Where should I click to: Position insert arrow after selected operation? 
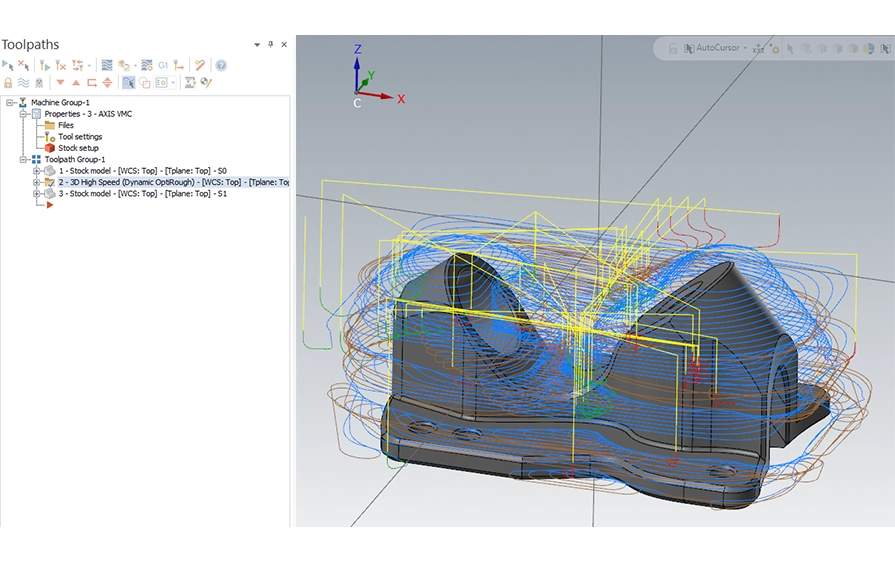[x=91, y=83]
